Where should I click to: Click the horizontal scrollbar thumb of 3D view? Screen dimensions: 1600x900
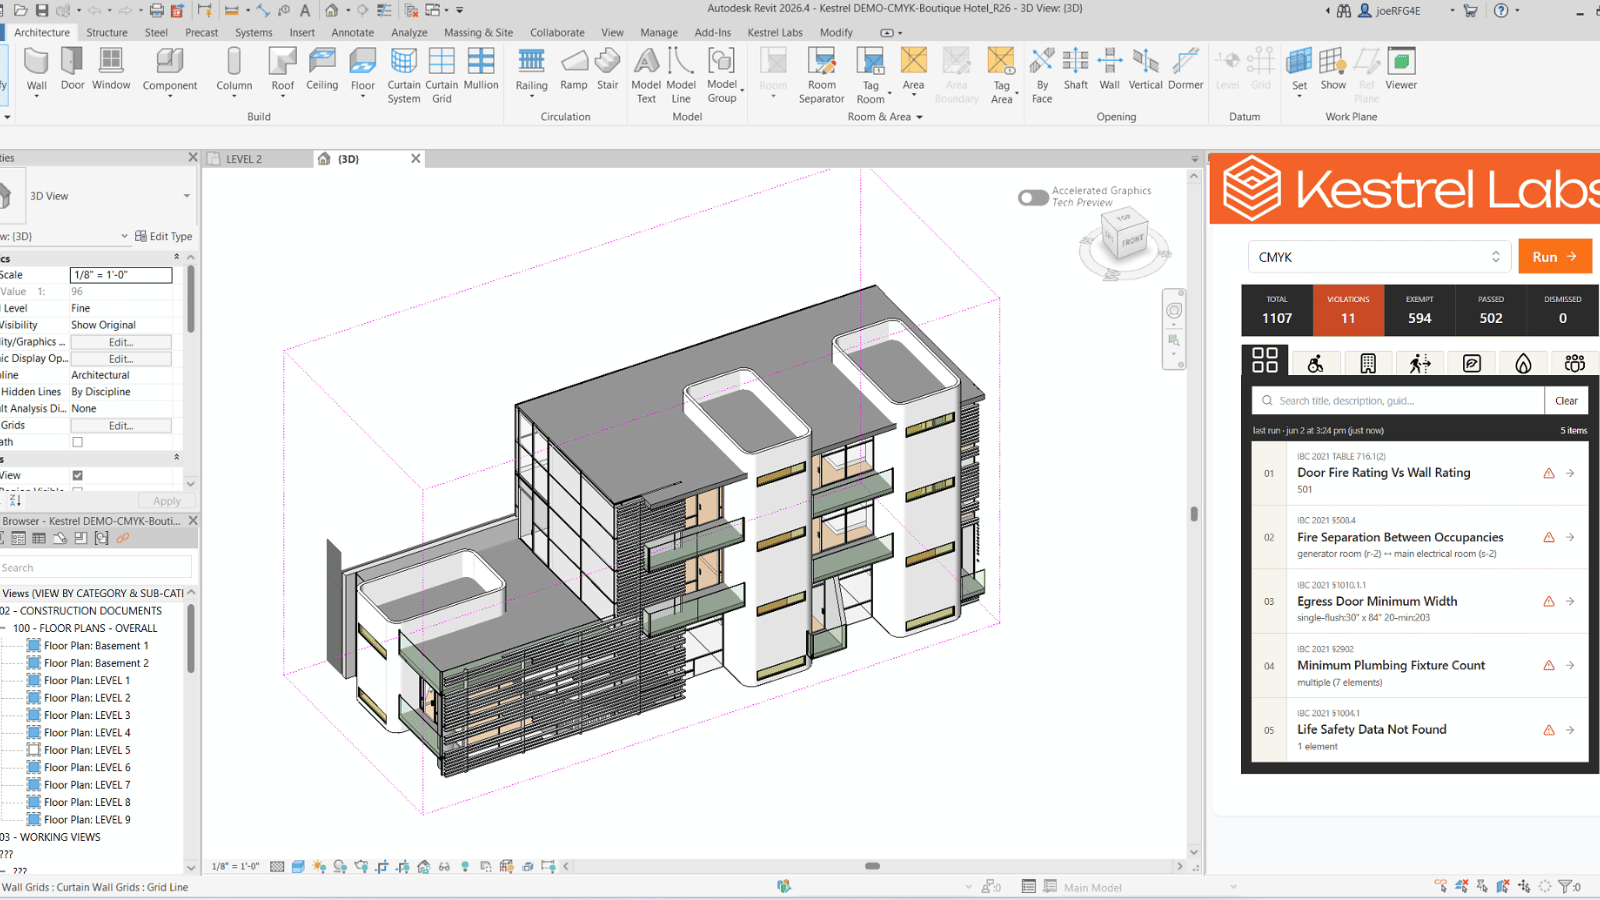872,866
